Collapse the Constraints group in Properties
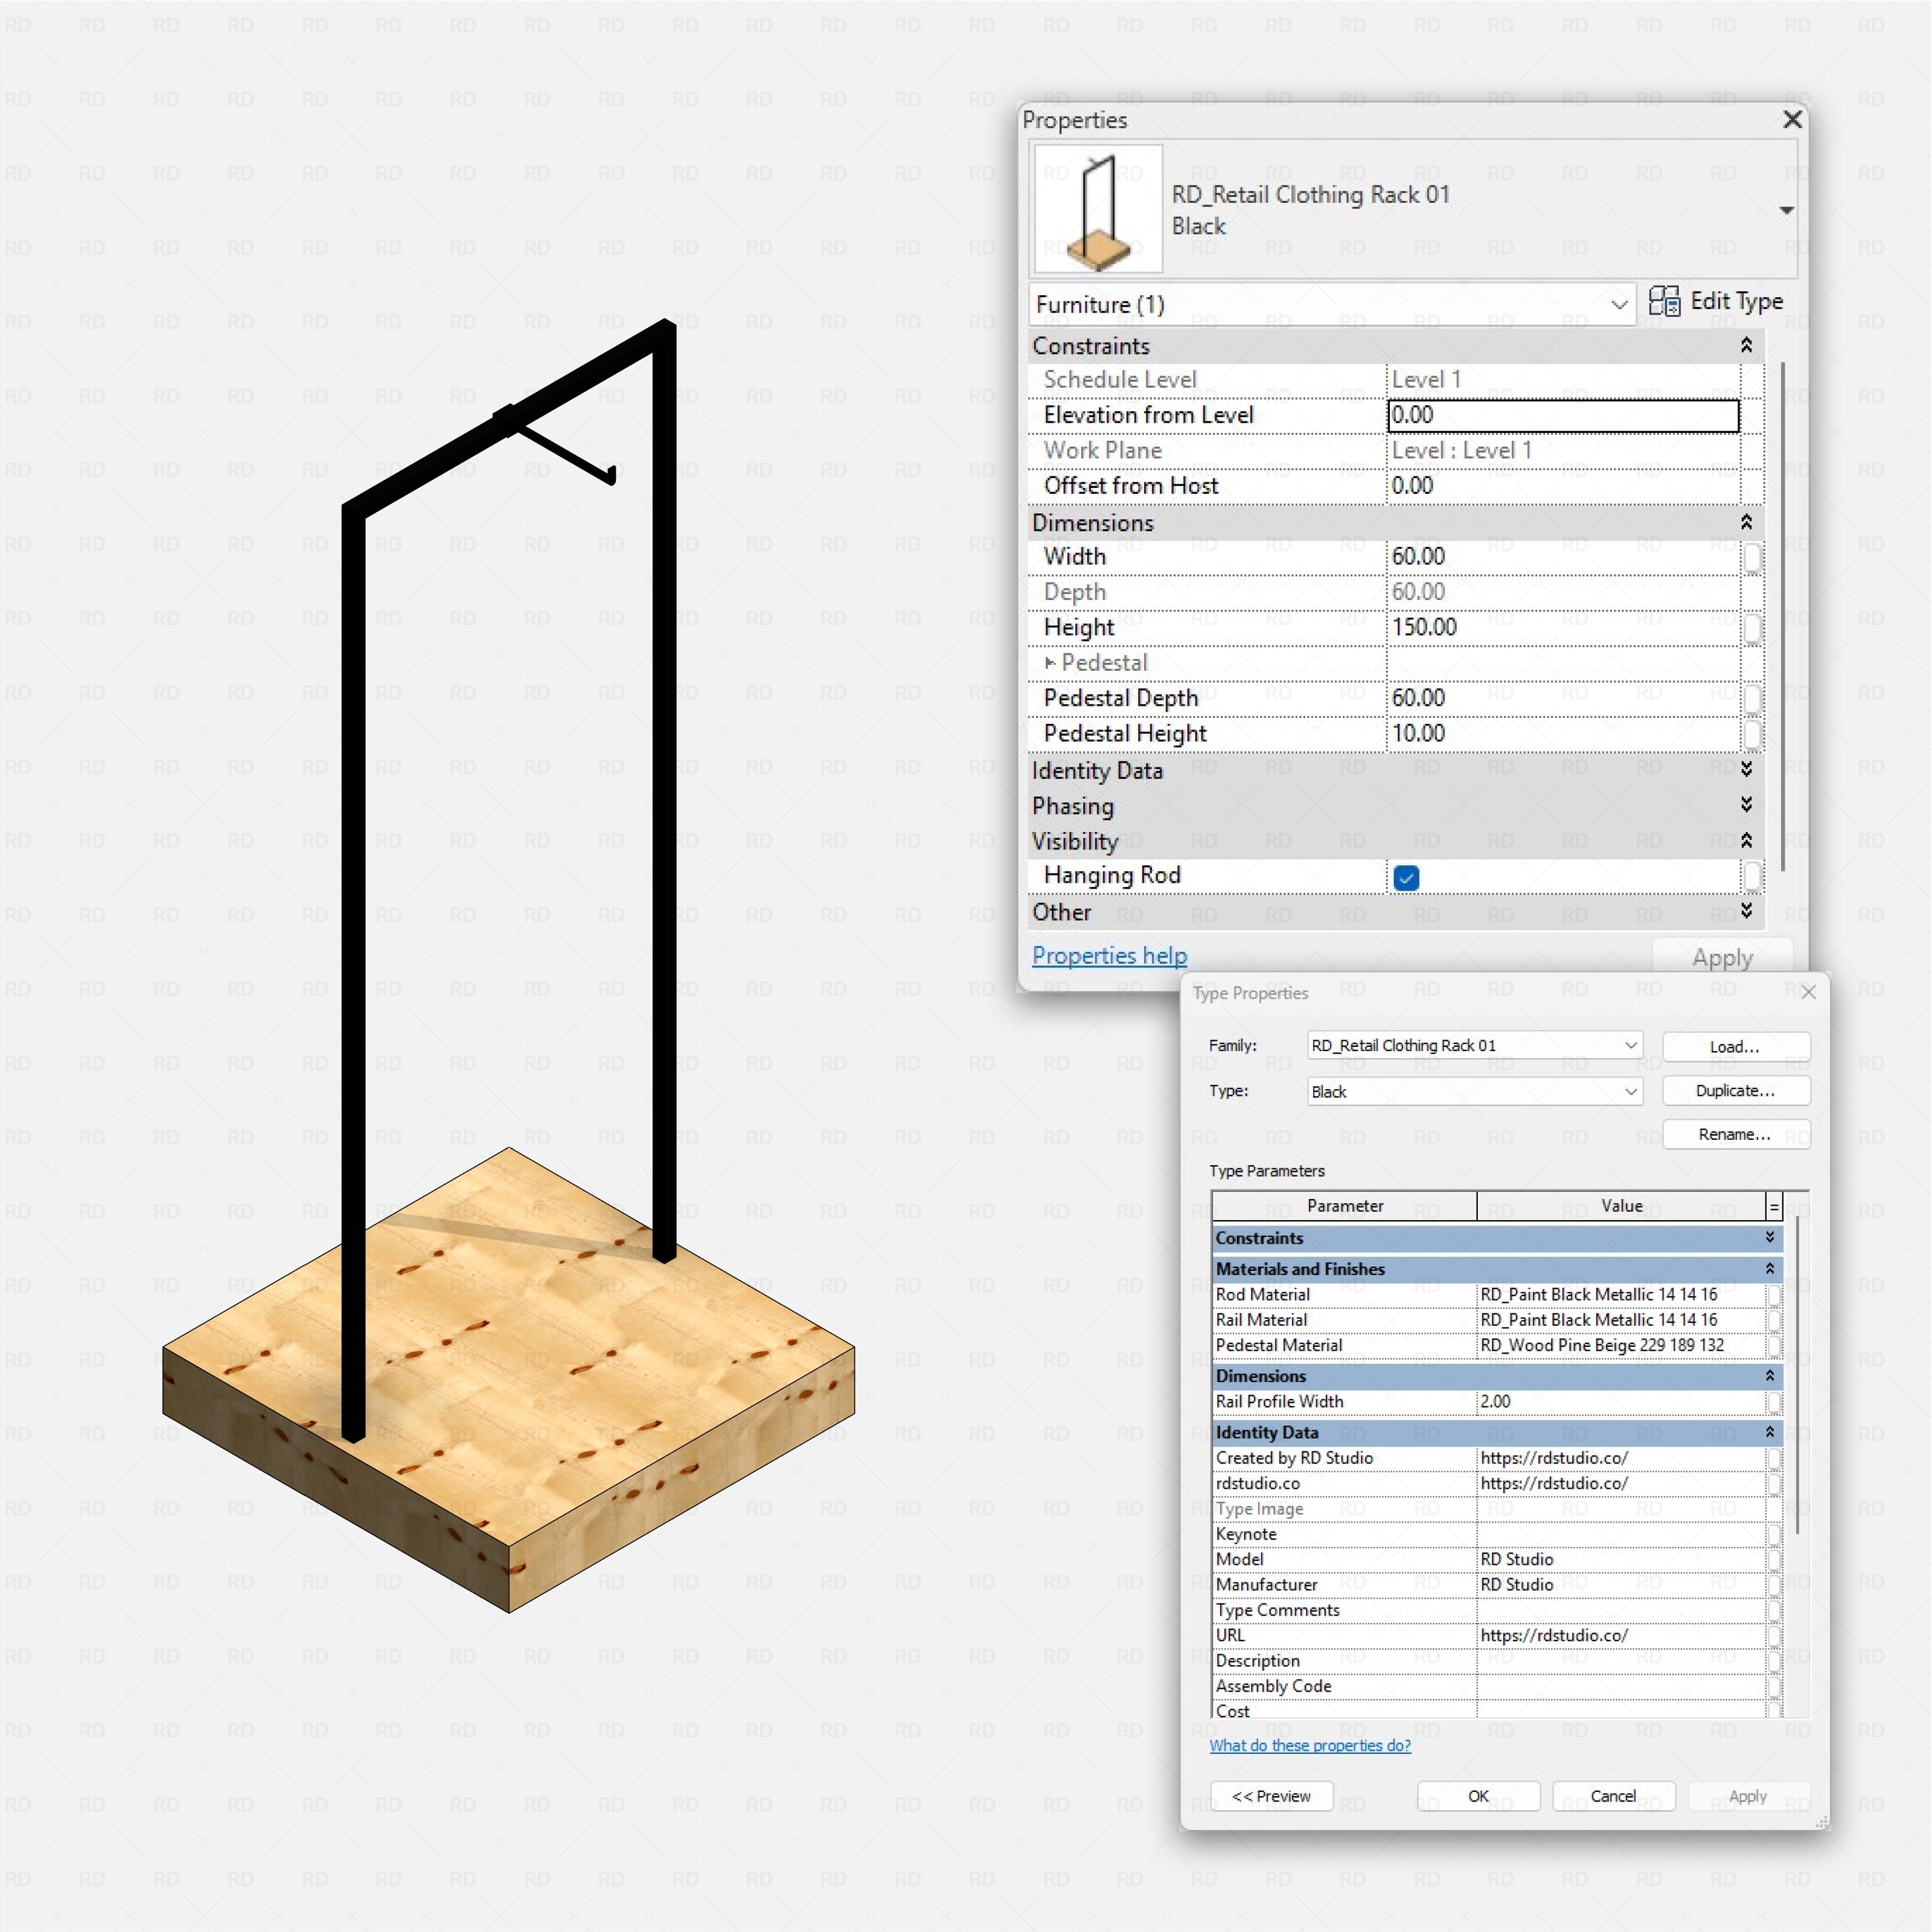Screen dimensions: 1932x1932 coord(1746,345)
